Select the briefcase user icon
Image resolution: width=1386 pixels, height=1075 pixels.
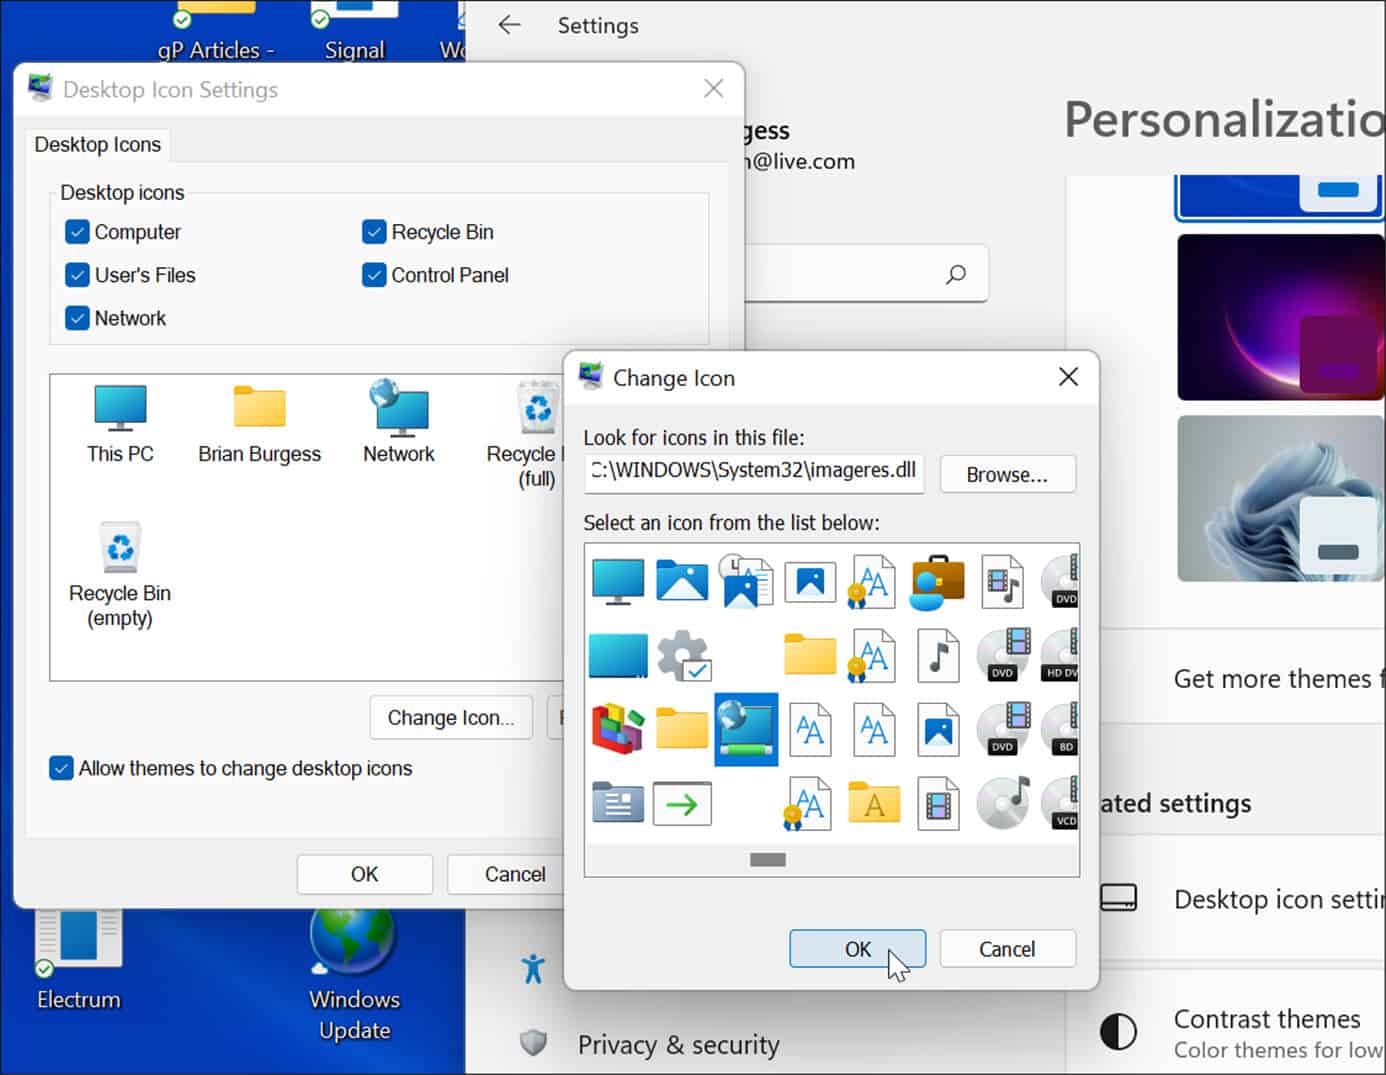tap(937, 580)
